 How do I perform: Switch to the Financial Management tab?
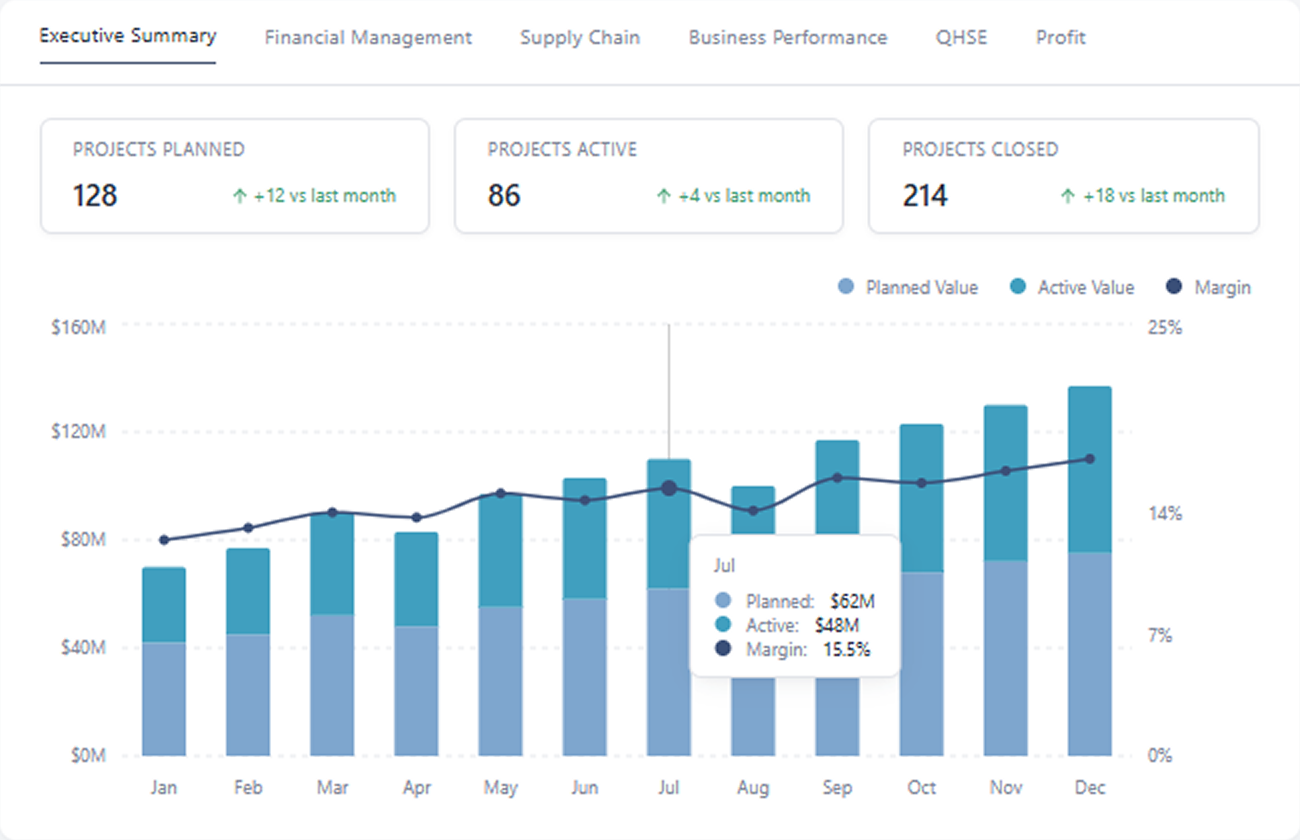tap(367, 37)
